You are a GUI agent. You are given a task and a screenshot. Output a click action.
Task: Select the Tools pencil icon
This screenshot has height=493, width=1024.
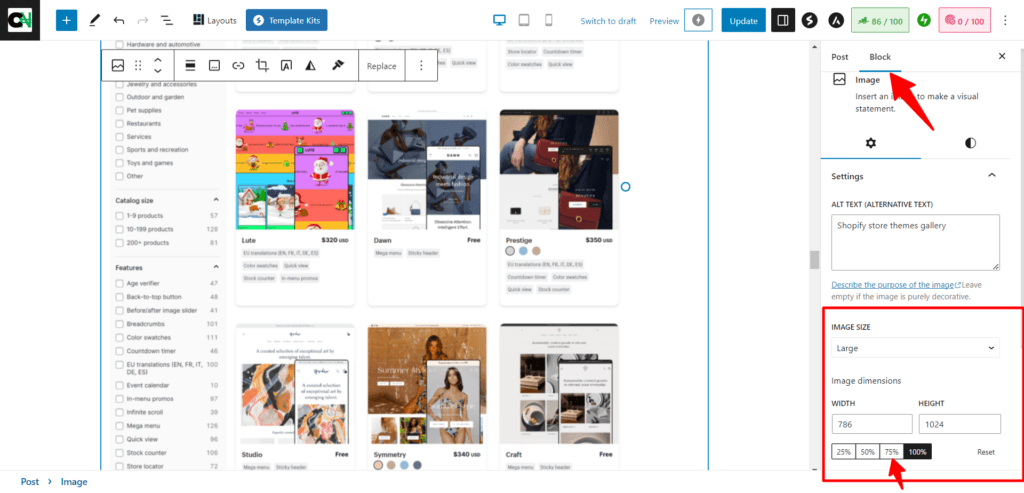point(94,20)
